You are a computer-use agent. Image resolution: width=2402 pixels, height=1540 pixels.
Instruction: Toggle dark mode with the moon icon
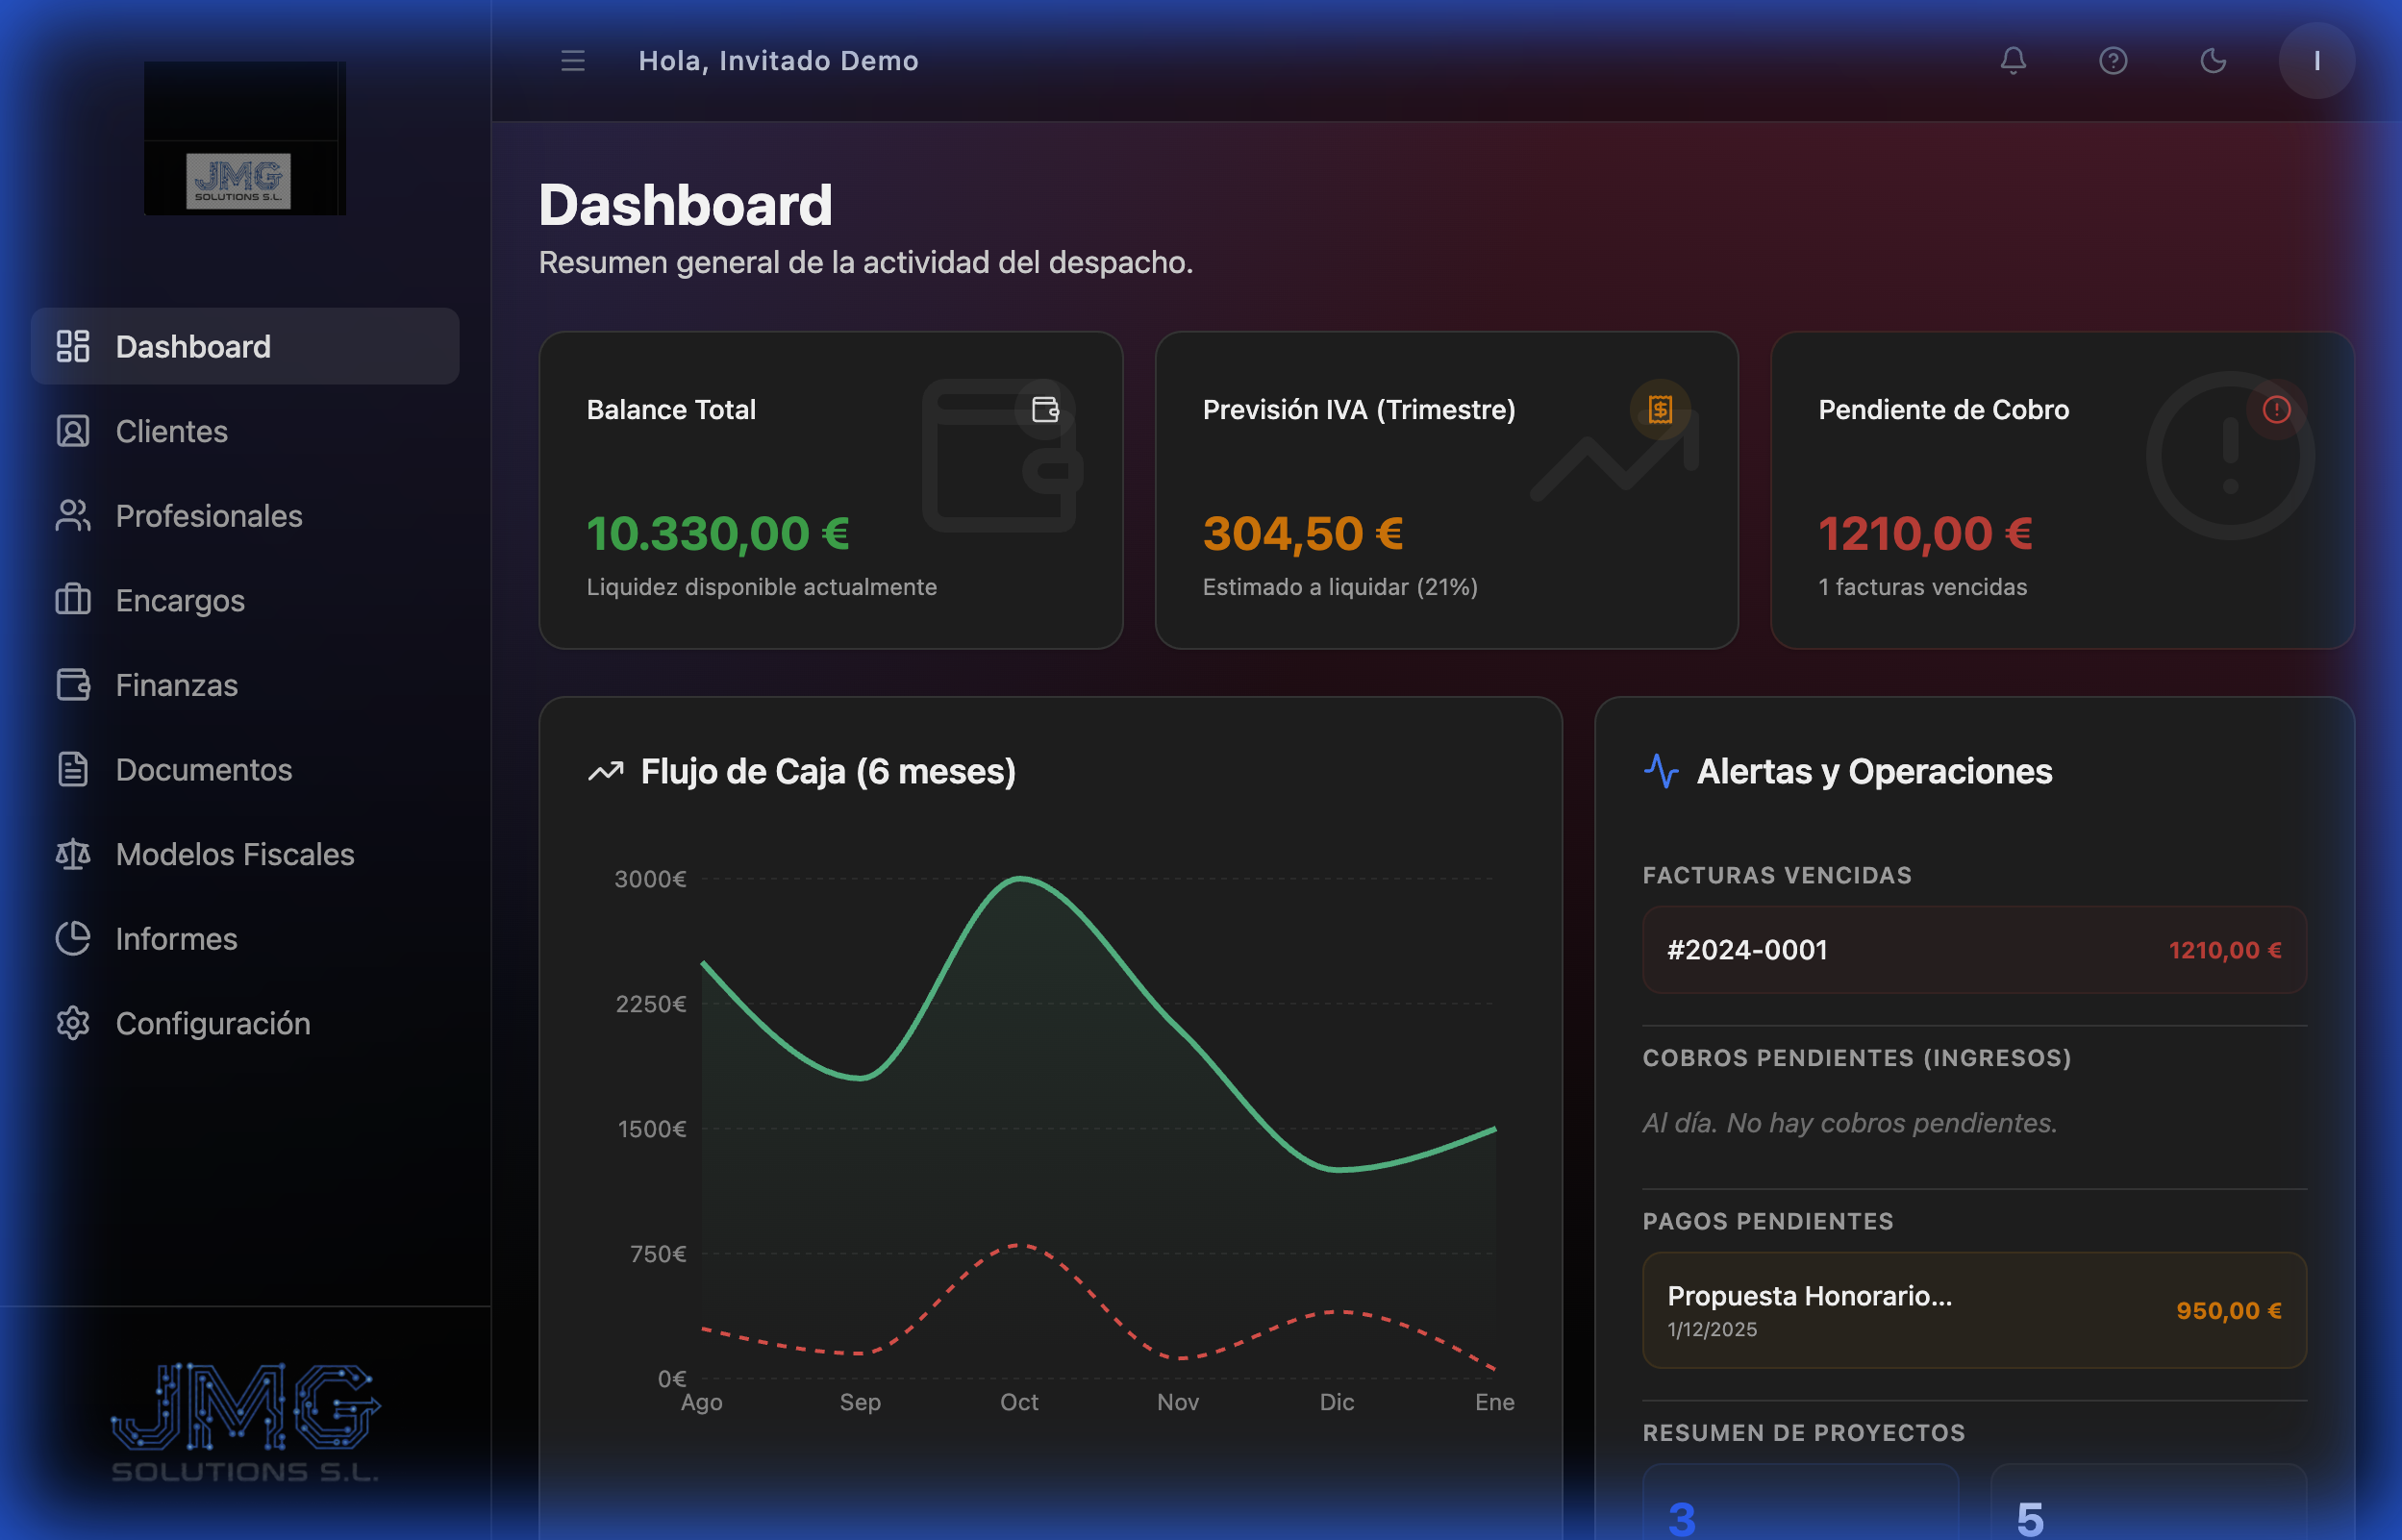pyautogui.click(x=2213, y=61)
